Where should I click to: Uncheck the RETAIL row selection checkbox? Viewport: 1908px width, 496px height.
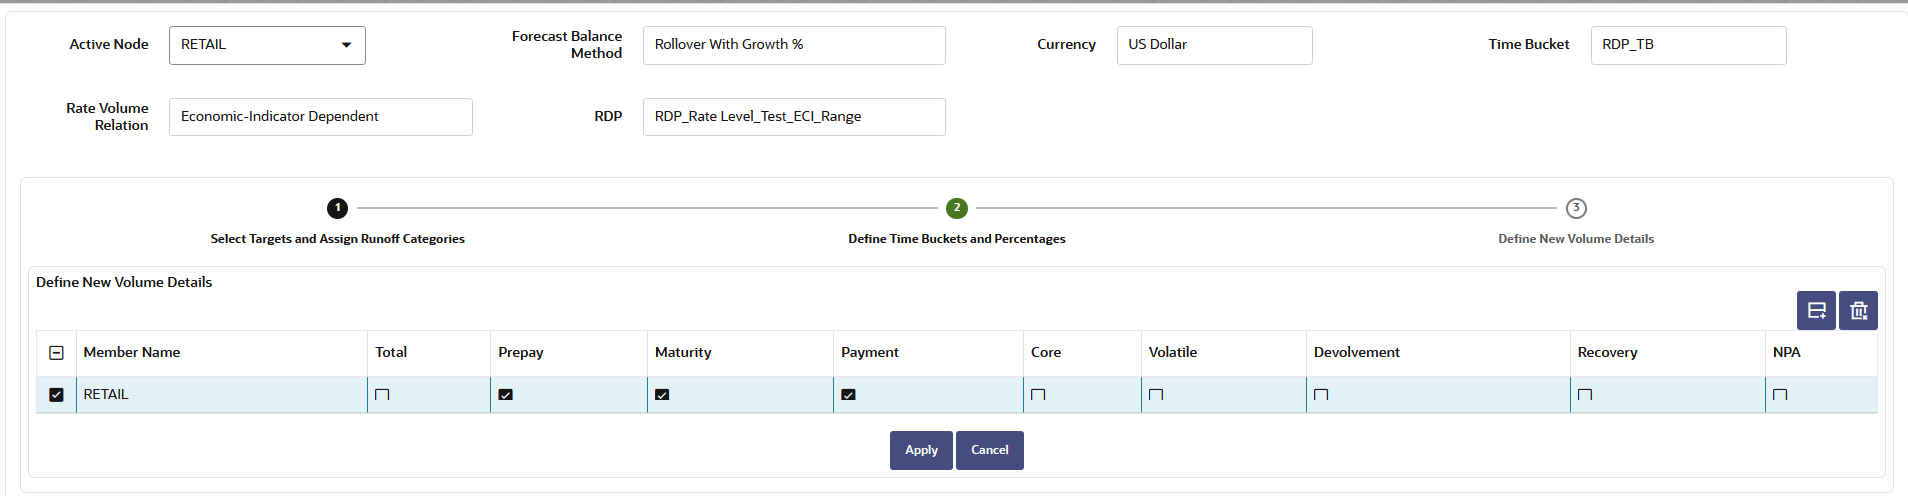(57, 395)
